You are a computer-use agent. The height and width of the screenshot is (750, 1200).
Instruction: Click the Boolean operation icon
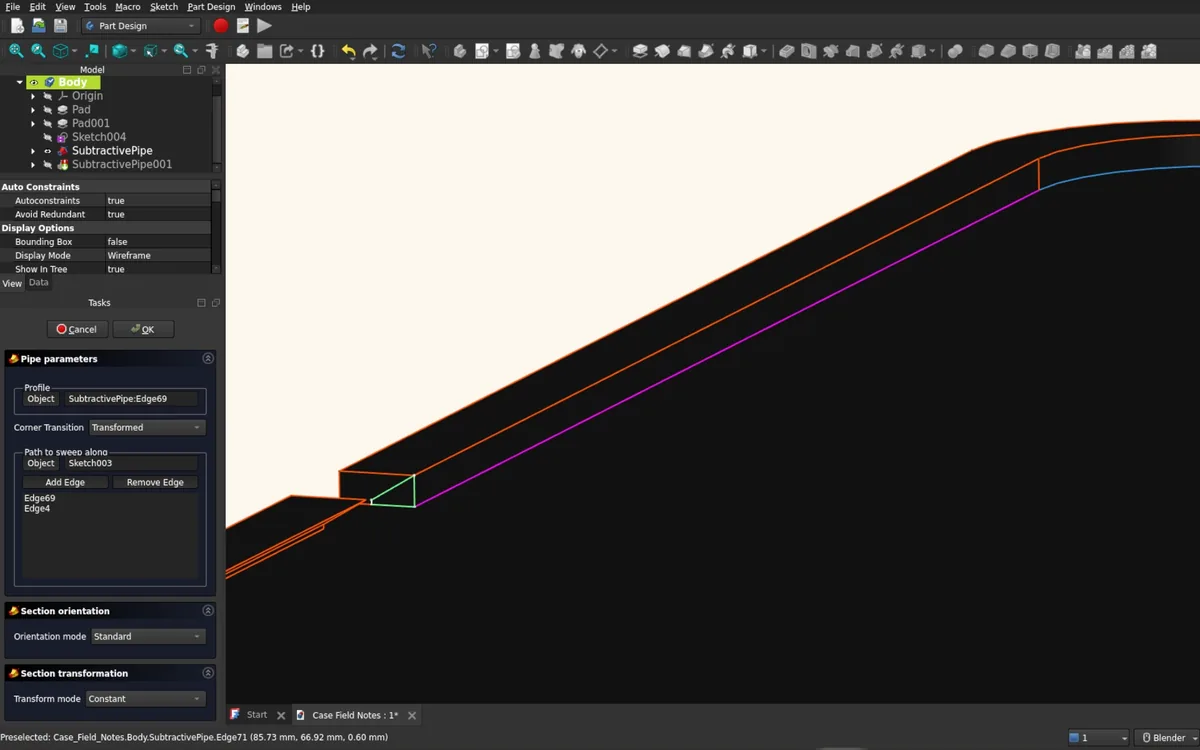click(955, 51)
